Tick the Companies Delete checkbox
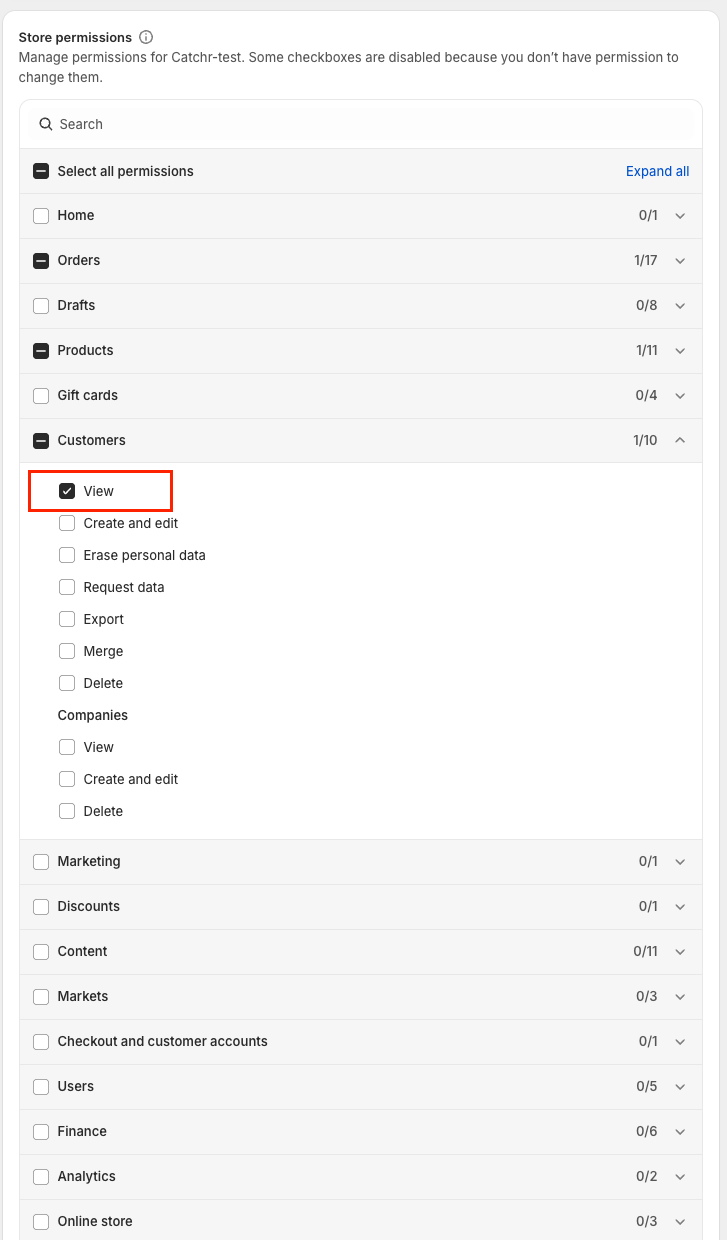 [67, 811]
